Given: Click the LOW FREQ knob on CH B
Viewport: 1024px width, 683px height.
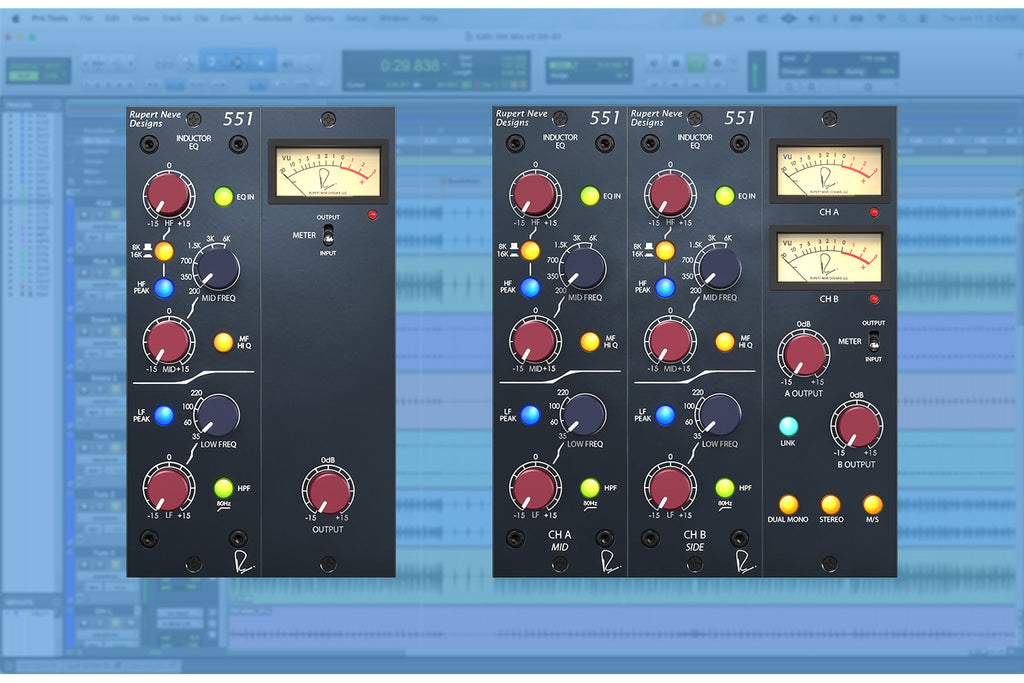Looking at the screenshot, I should [718, 415].
